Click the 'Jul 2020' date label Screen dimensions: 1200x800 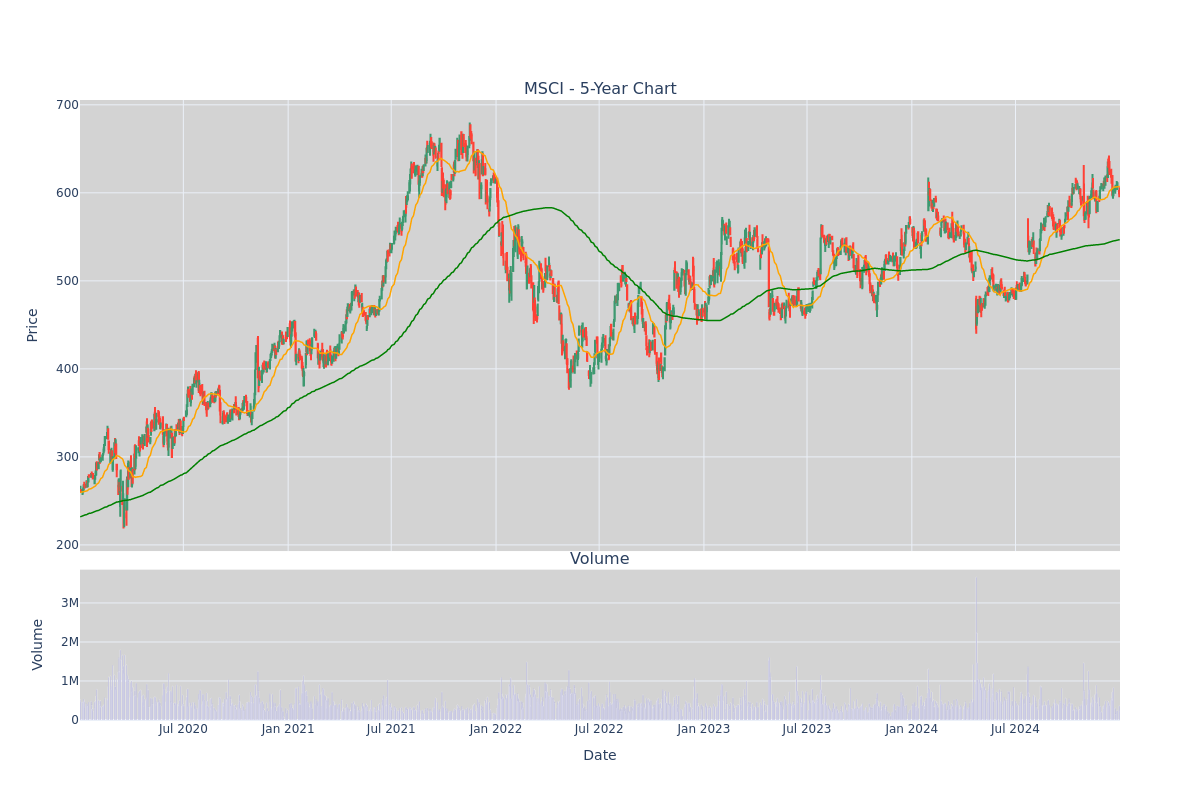pyautogui.click(x=183, y=729)
